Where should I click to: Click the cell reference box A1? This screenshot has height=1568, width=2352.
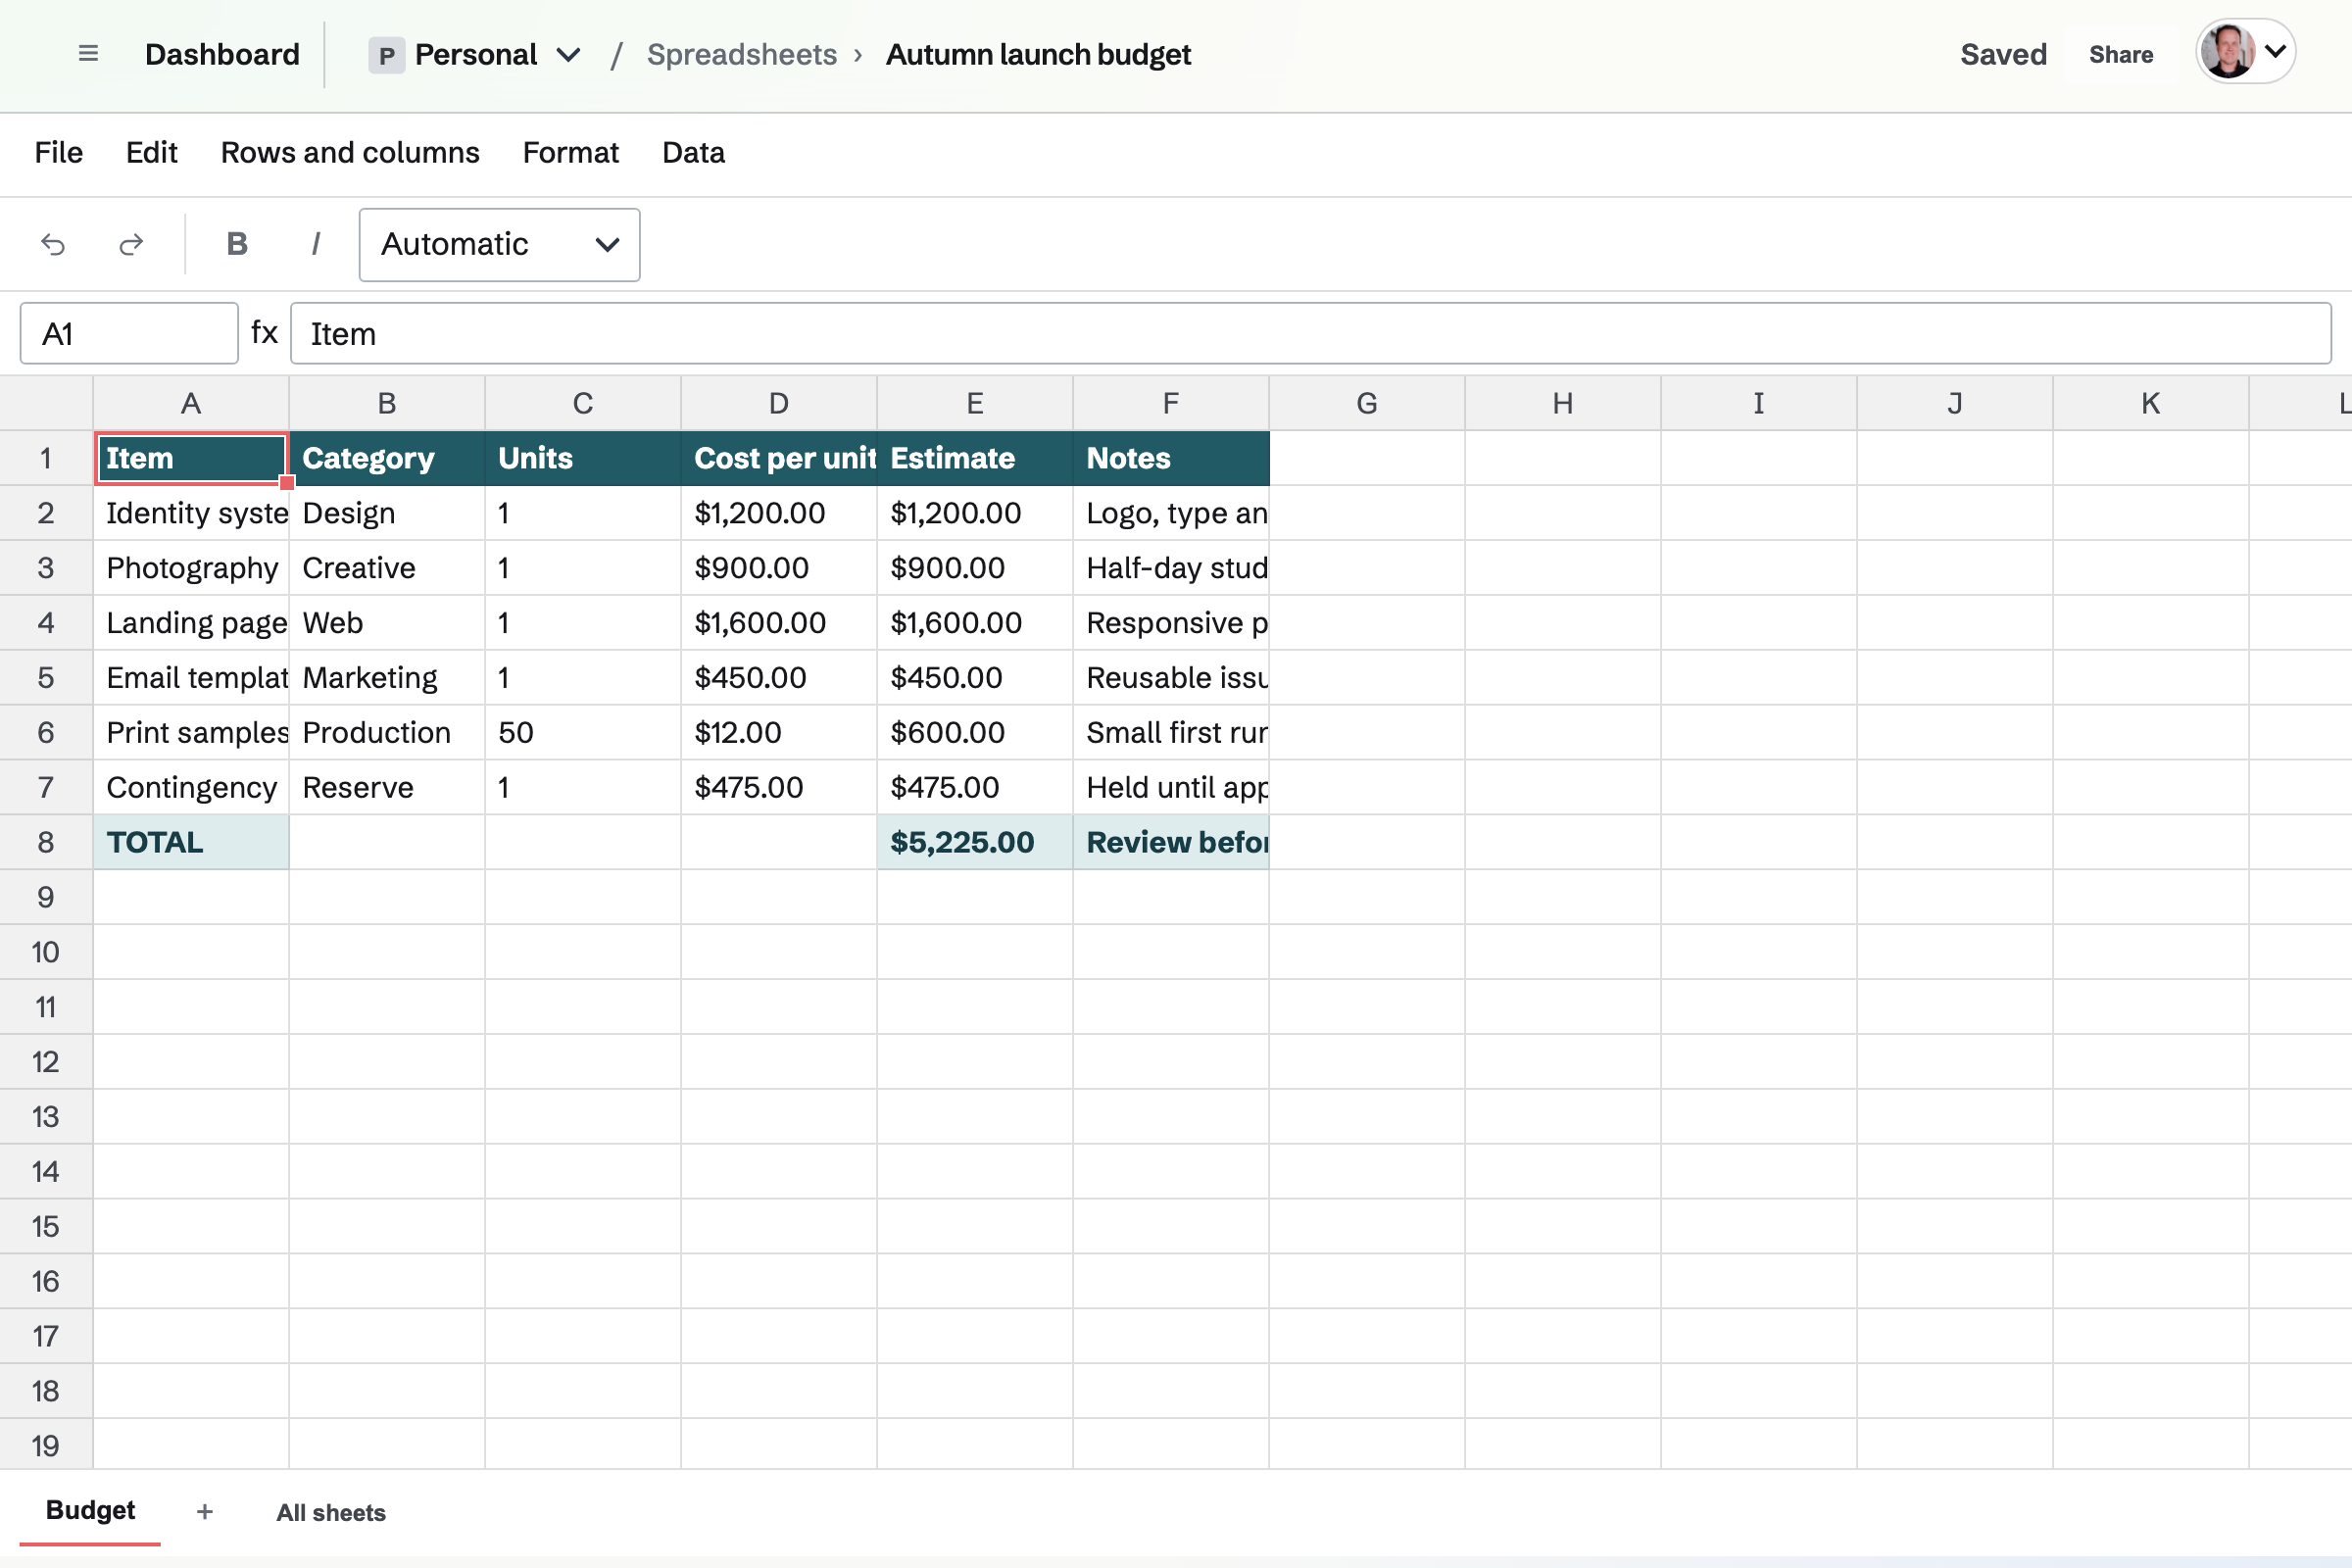click(129, 333)
